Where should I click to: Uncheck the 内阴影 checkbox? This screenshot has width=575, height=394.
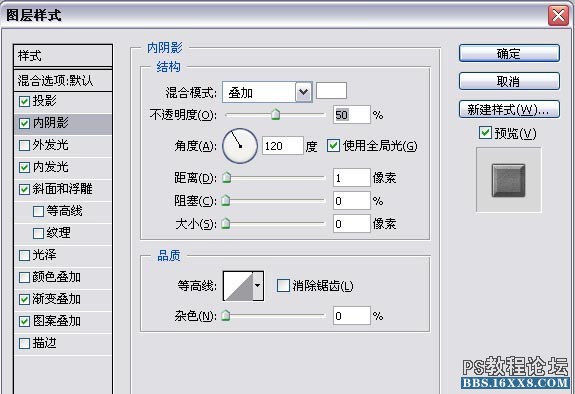click(x=24, y=123)
